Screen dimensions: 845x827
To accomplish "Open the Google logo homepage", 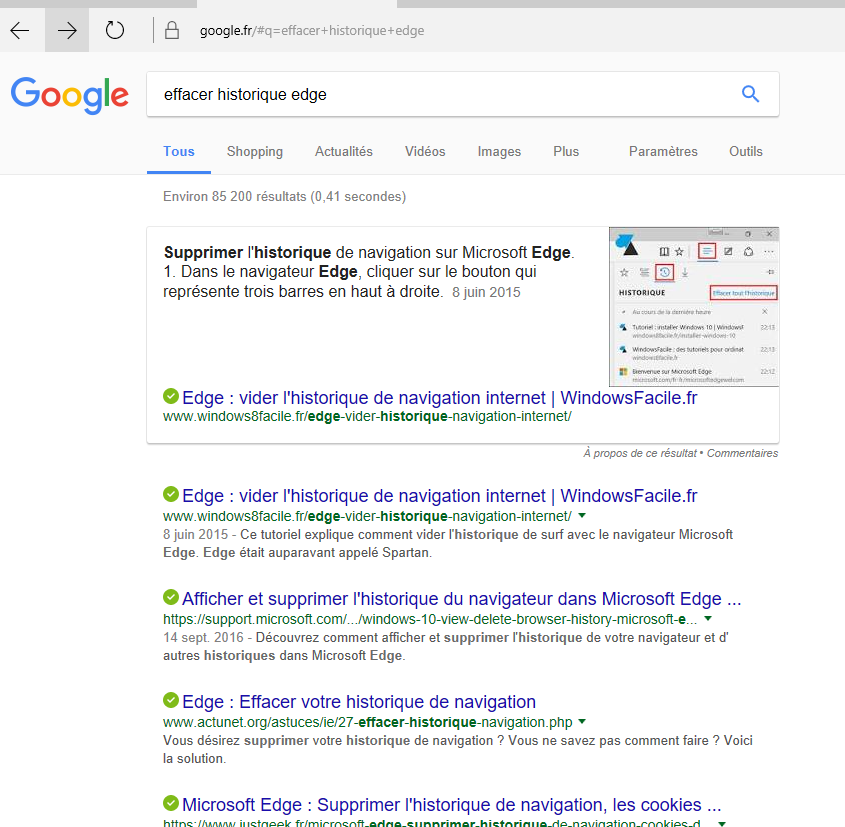I will 70,95.
